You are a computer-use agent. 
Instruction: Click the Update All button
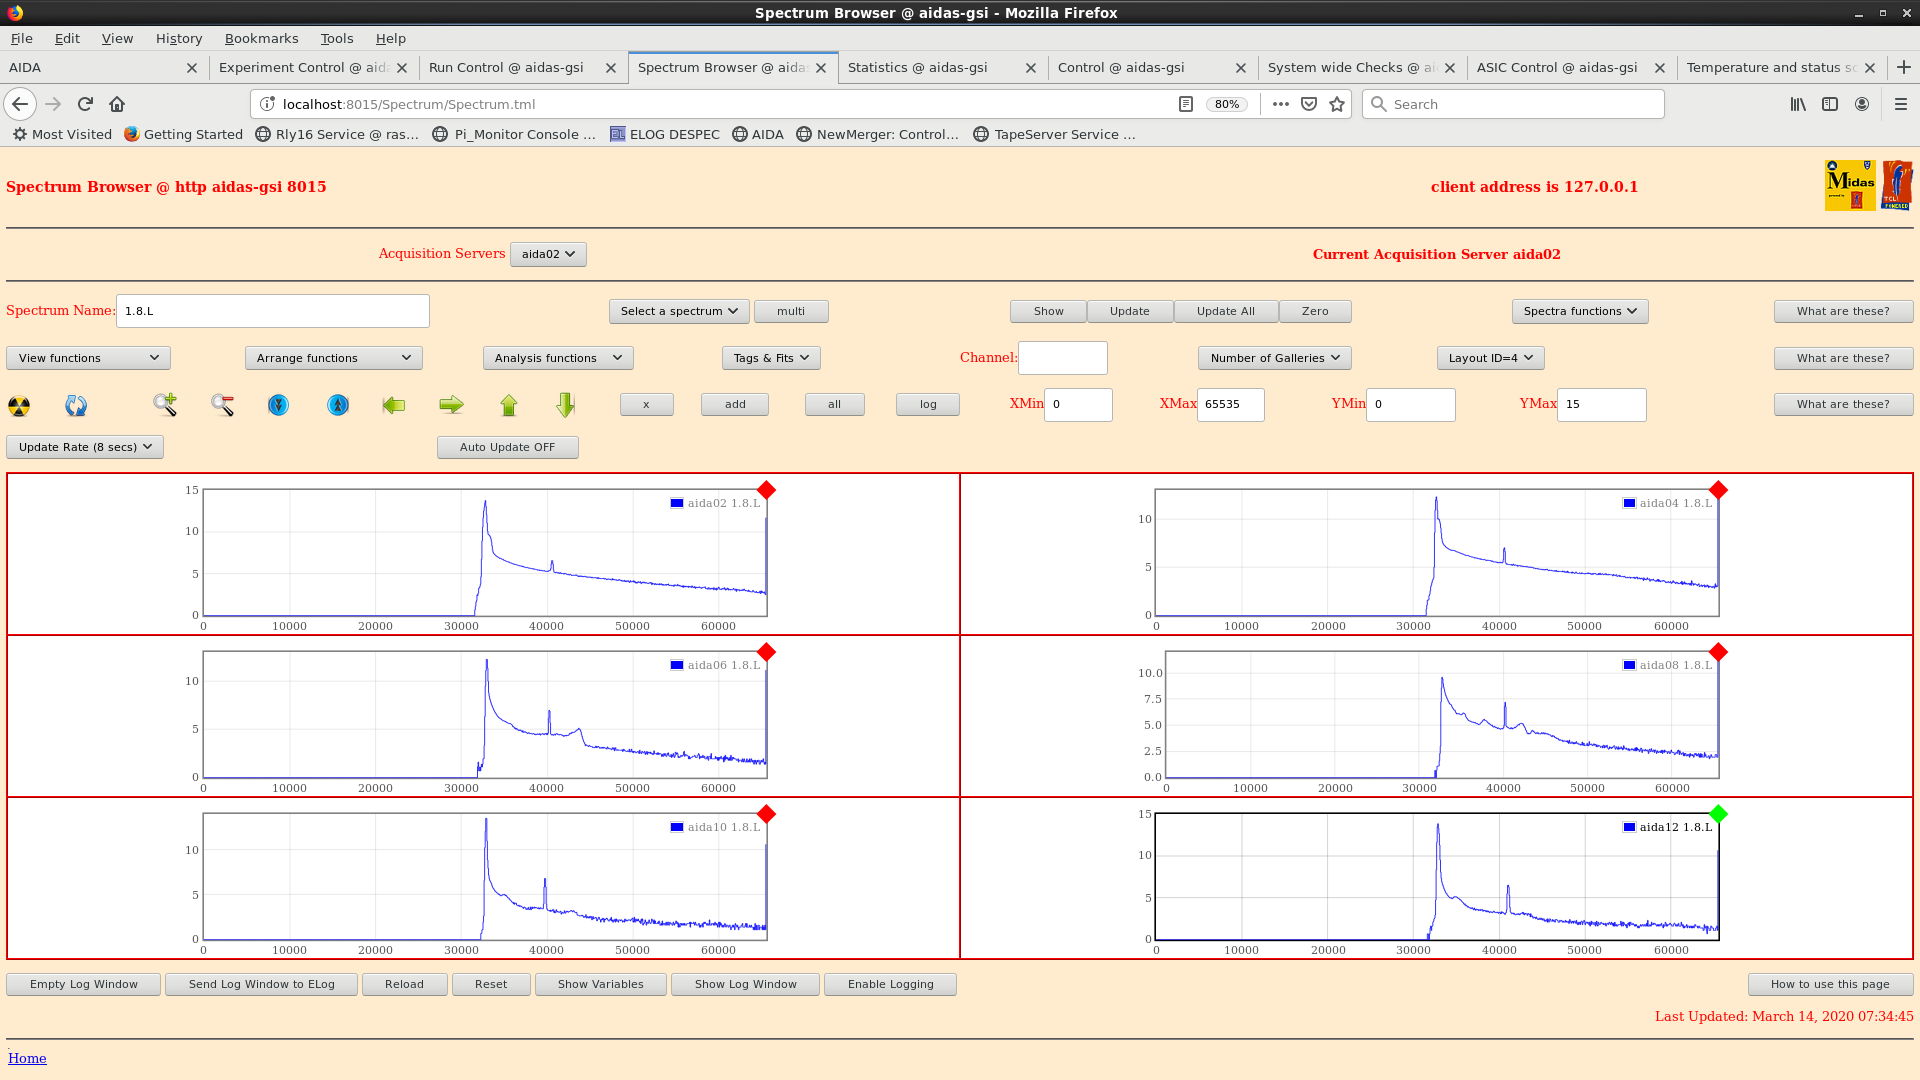coord(1225,311)
